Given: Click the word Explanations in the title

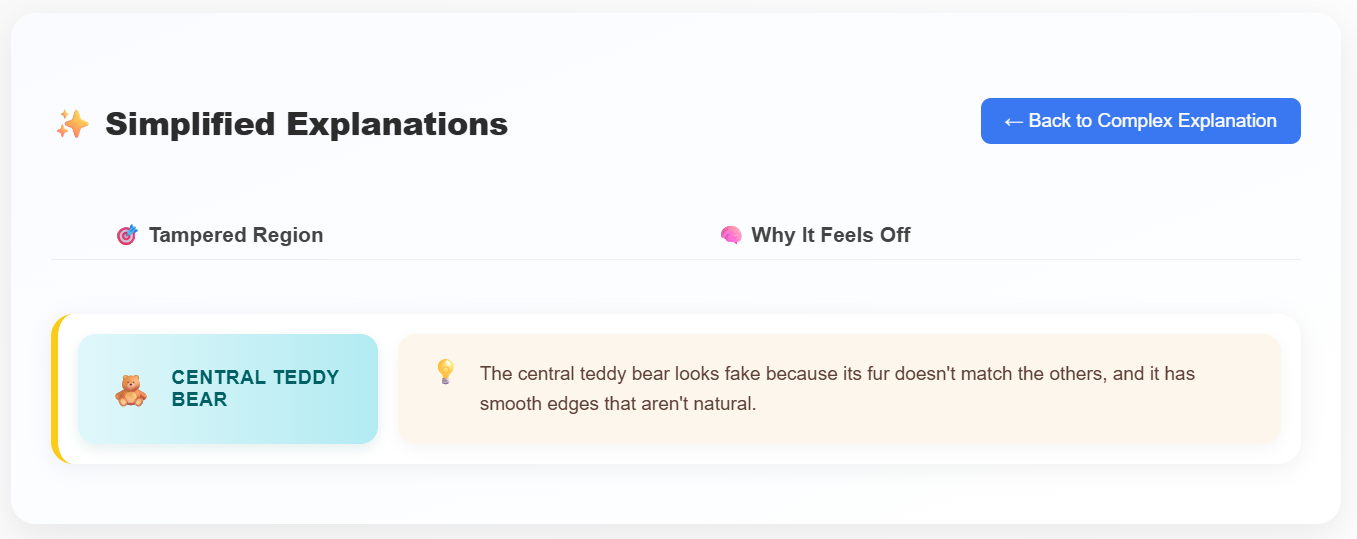Looking at the screenshot, I should click(397, 125).
